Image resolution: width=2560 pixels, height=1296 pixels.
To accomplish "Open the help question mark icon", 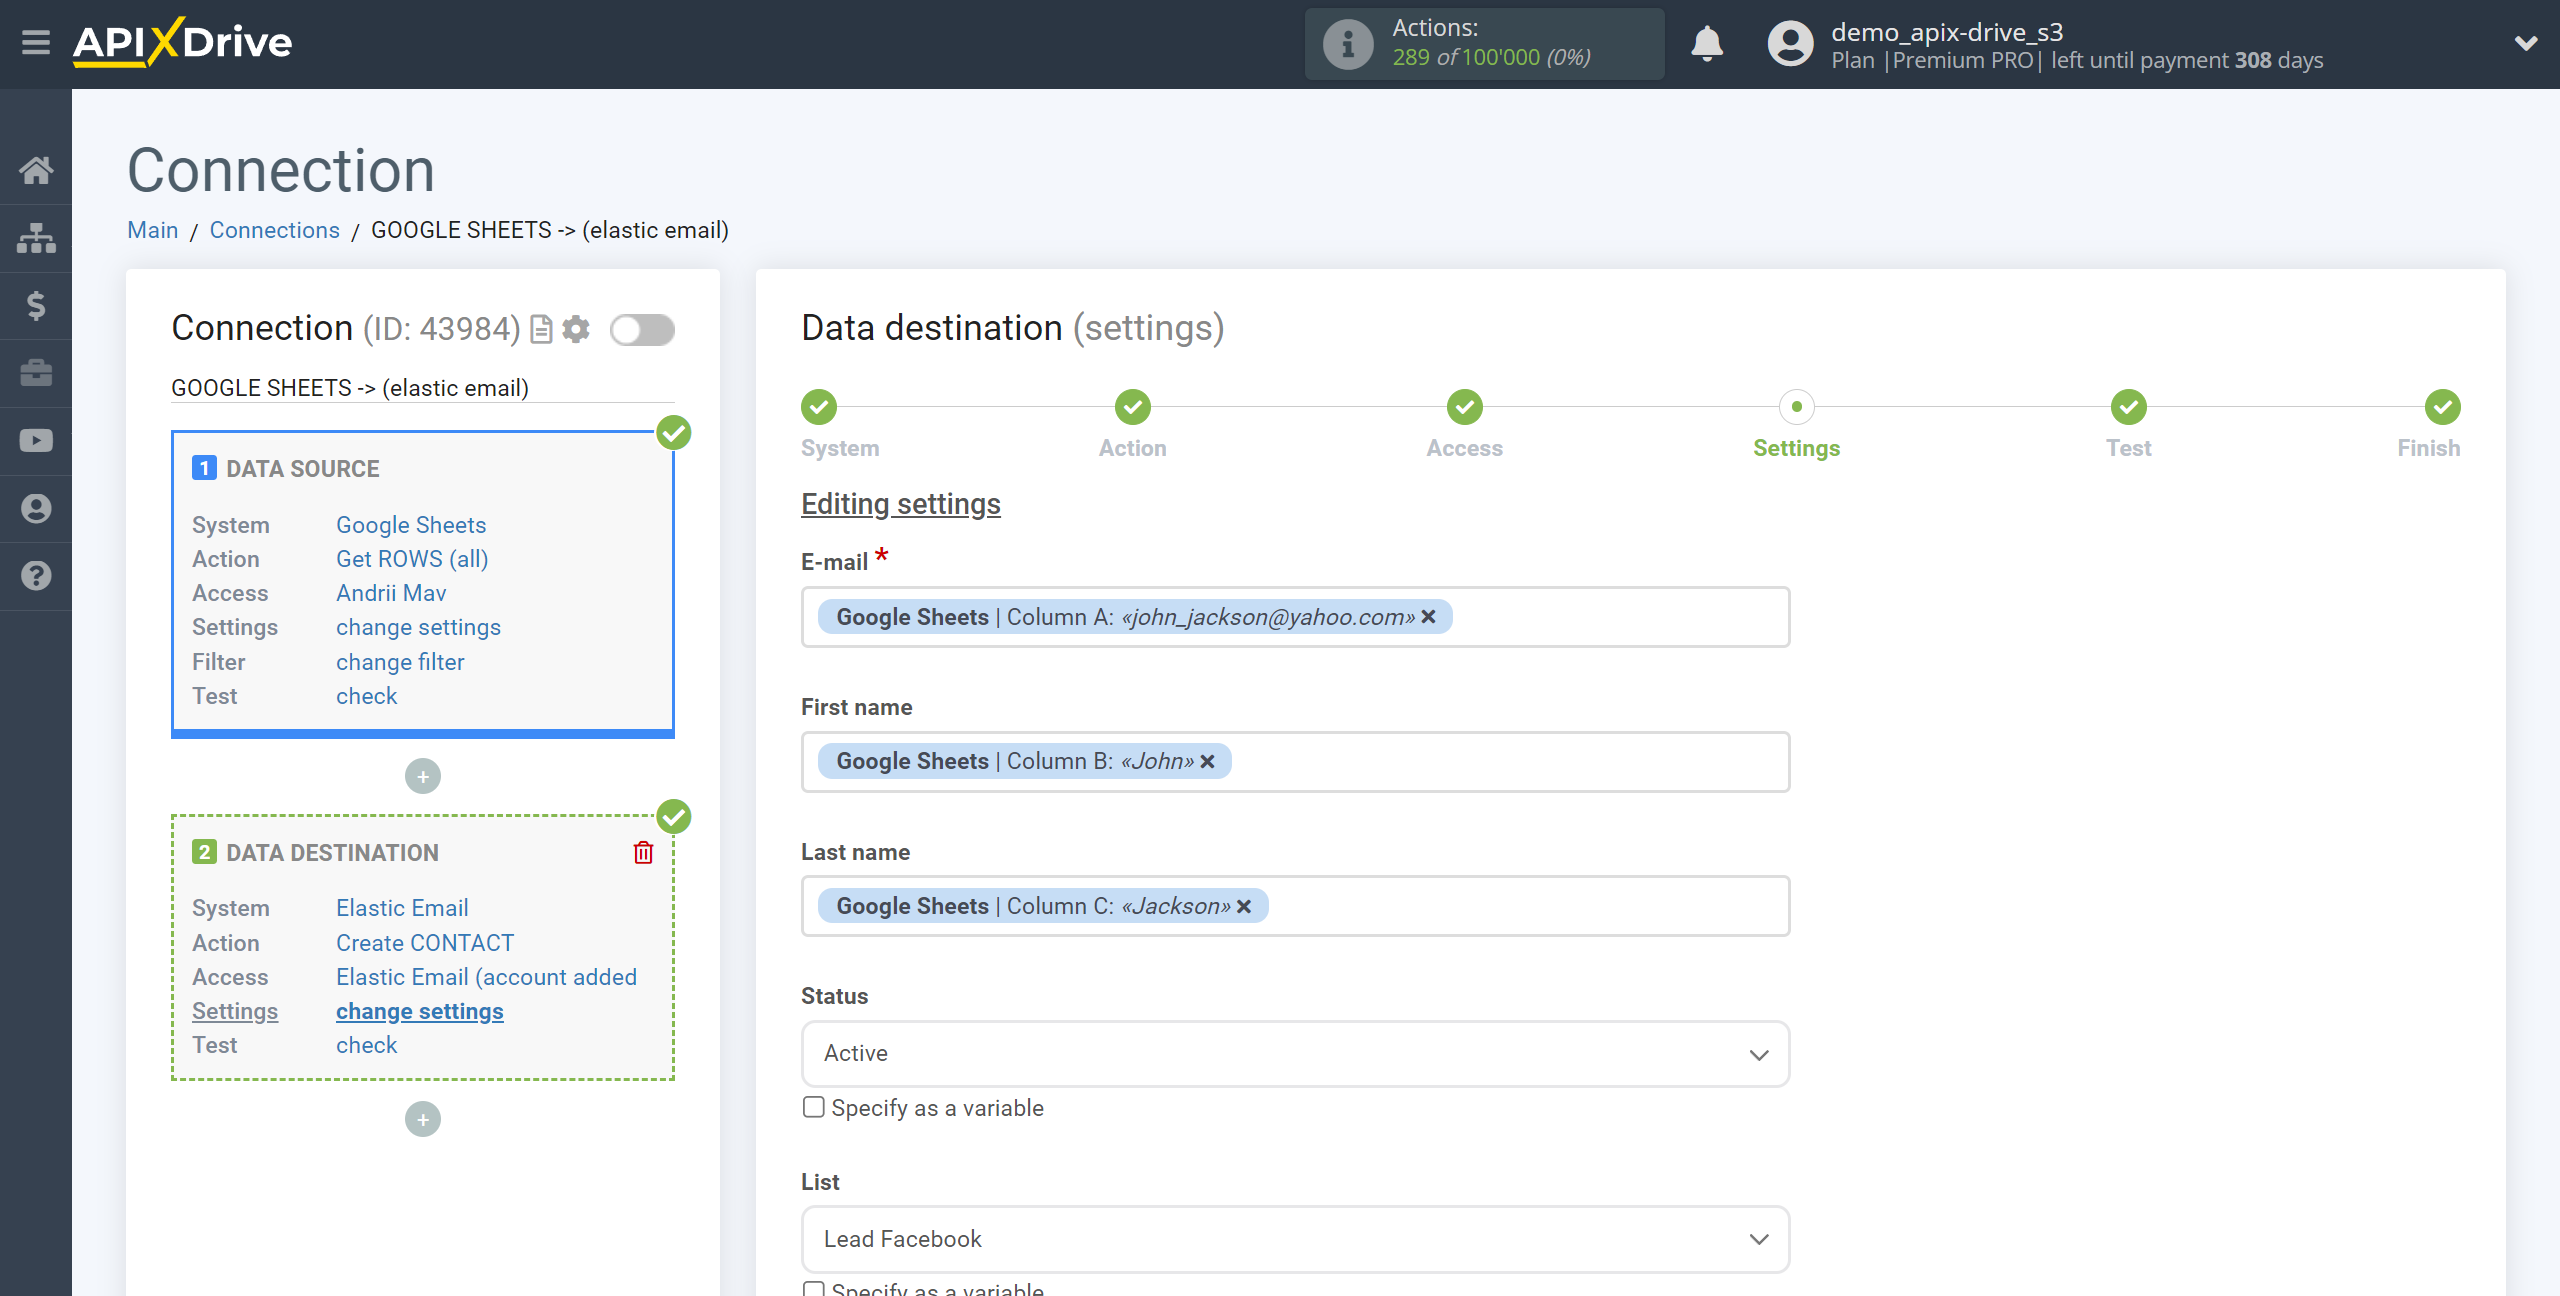I will [x=36, y=576].
